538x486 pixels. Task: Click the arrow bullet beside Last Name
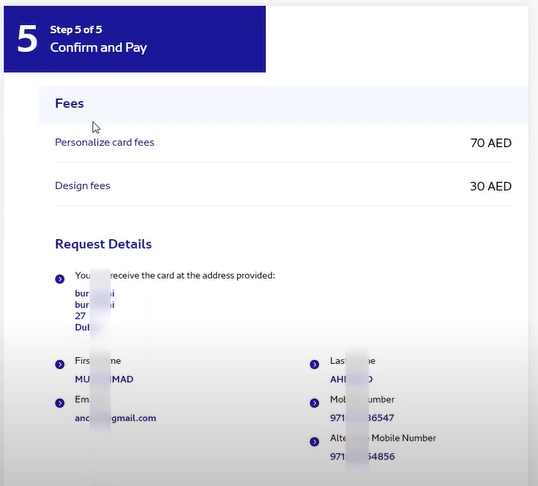(x=314, y=364)
